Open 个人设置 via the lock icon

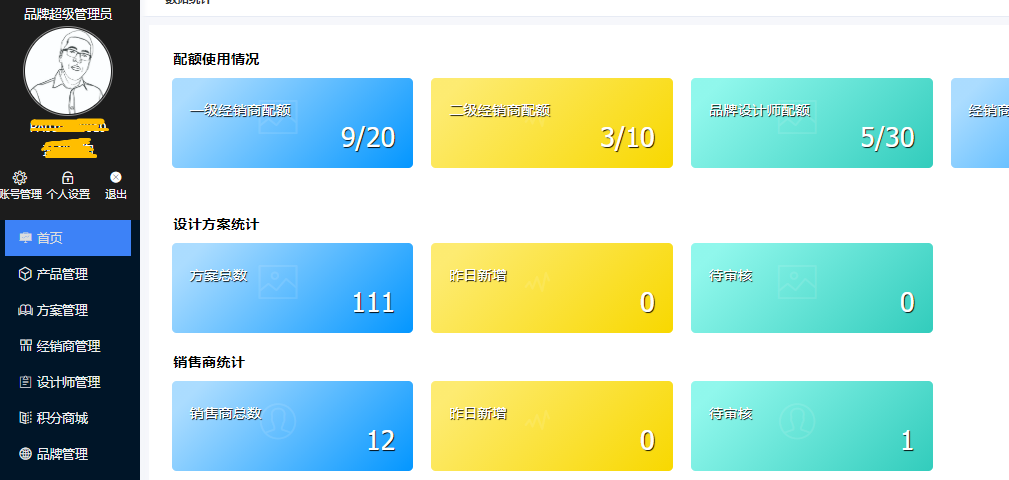[x=68, y=178]
